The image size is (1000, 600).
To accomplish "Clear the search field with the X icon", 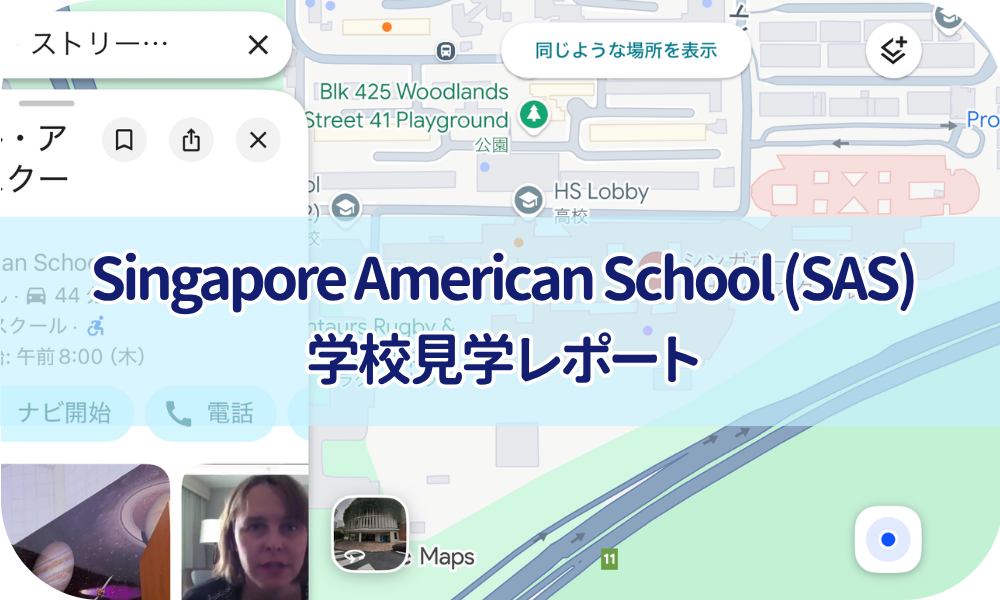I will 258,45.
